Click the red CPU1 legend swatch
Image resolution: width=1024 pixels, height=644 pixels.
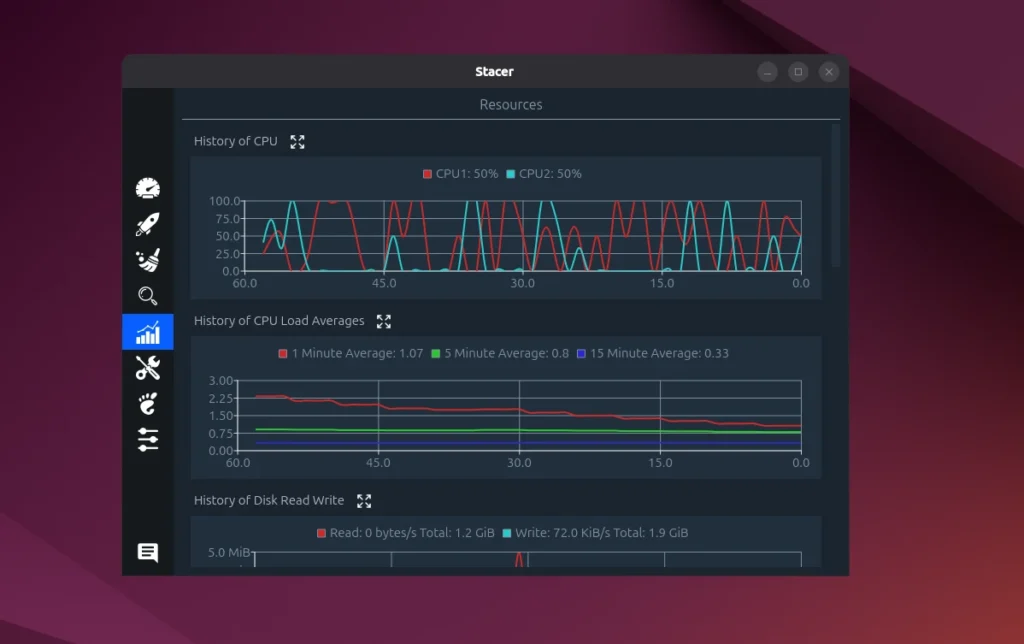pos(428,174)
